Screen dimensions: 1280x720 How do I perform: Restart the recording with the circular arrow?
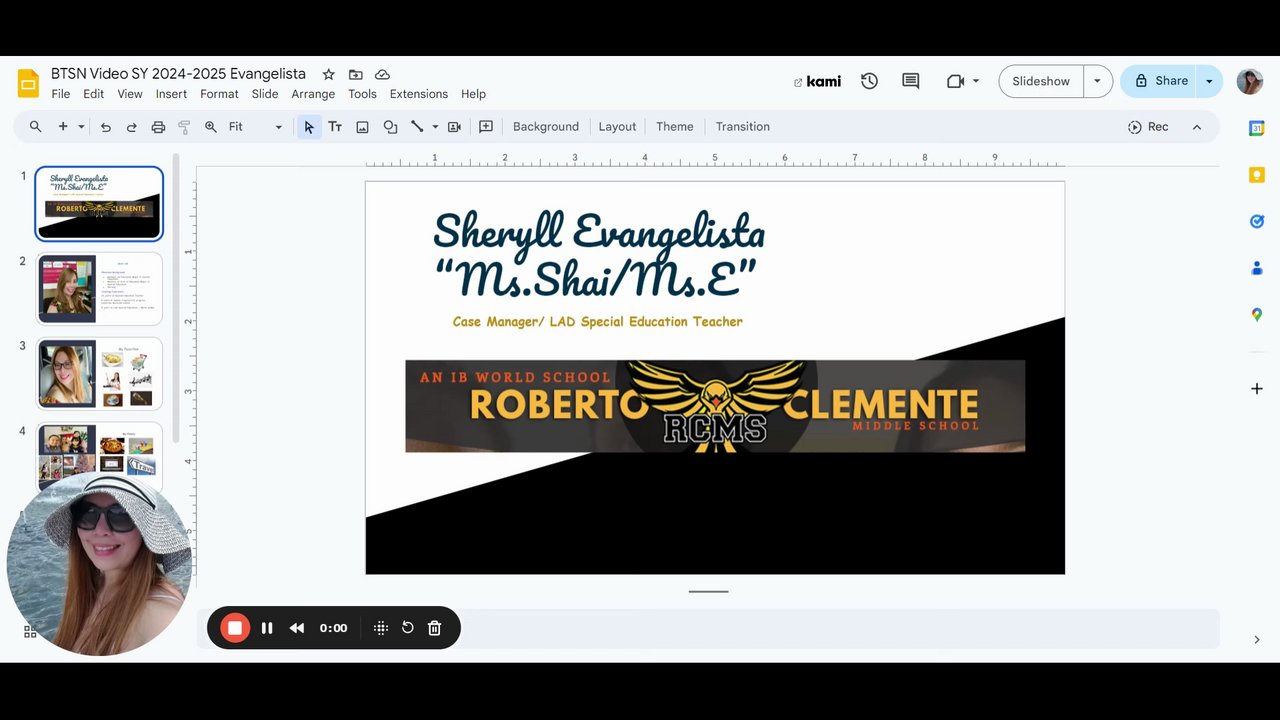click(x=408, y=628)
